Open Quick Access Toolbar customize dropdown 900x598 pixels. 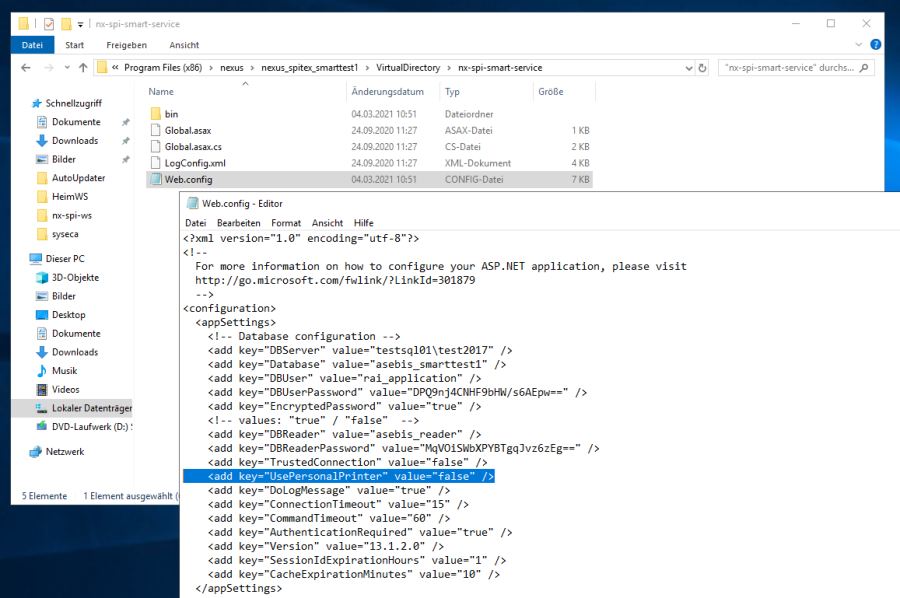click(x=81, y=23)
